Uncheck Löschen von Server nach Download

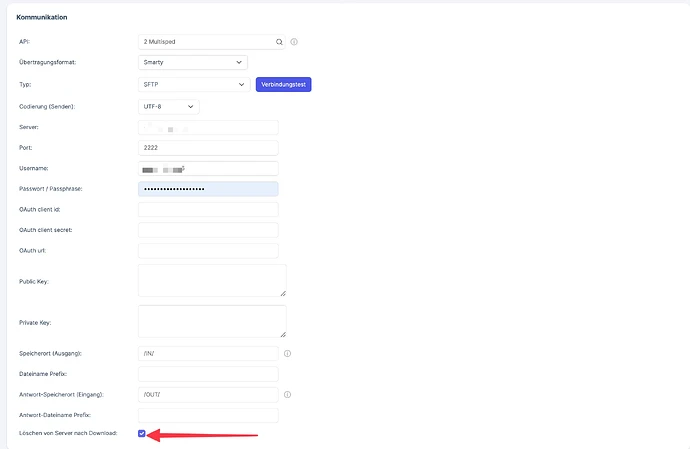click(x=142, y=434)
